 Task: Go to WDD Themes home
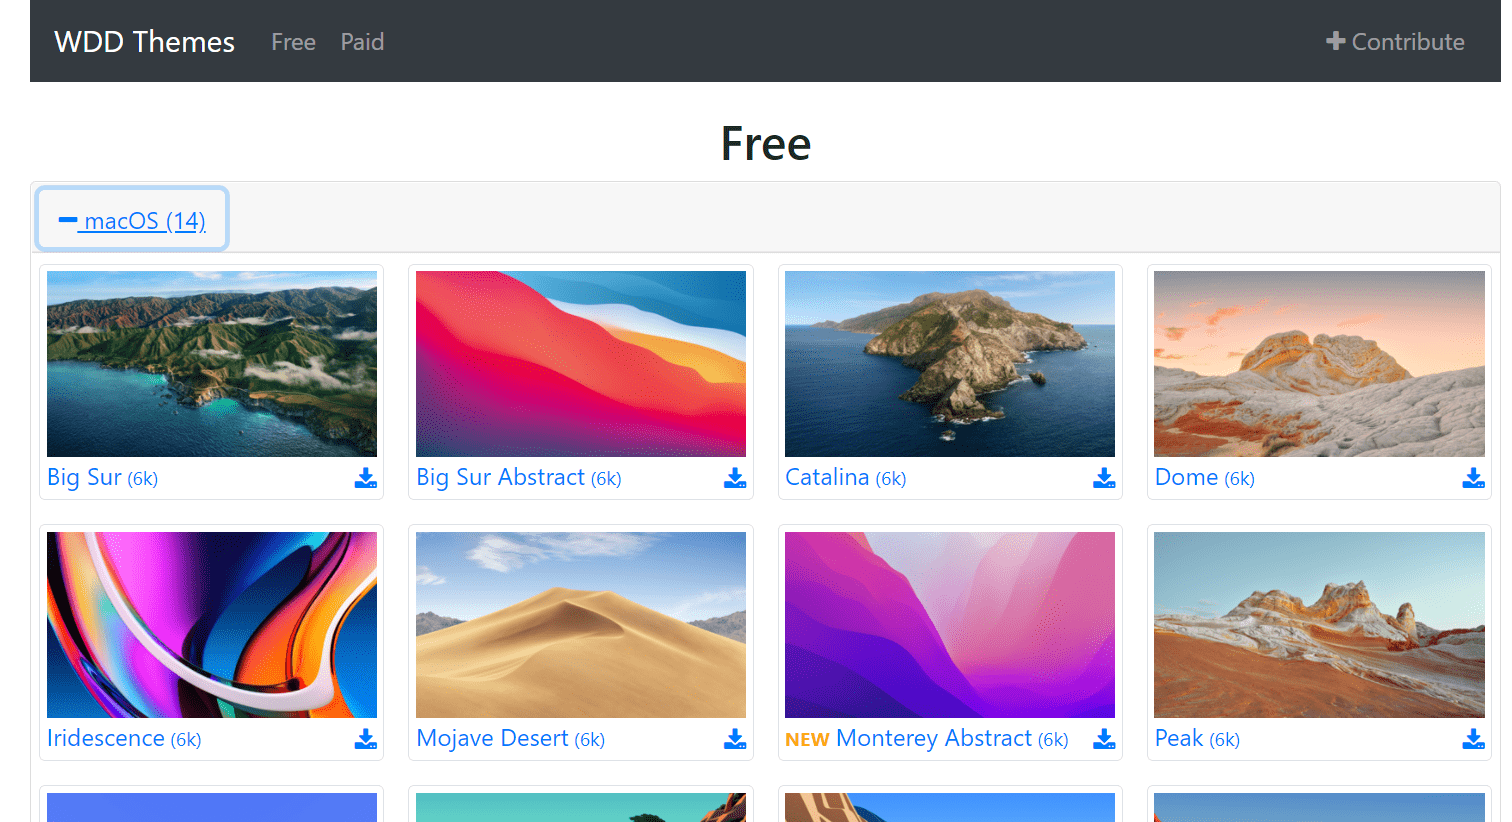click(144, 42)
